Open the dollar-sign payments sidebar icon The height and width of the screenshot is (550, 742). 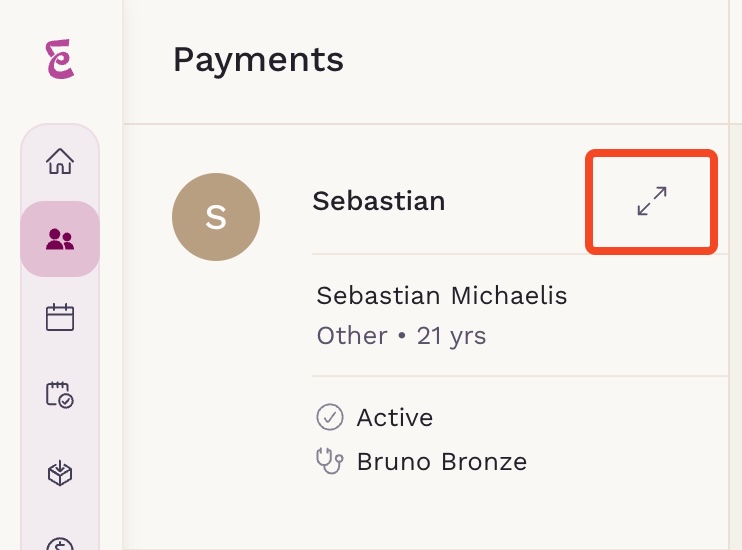60,544
